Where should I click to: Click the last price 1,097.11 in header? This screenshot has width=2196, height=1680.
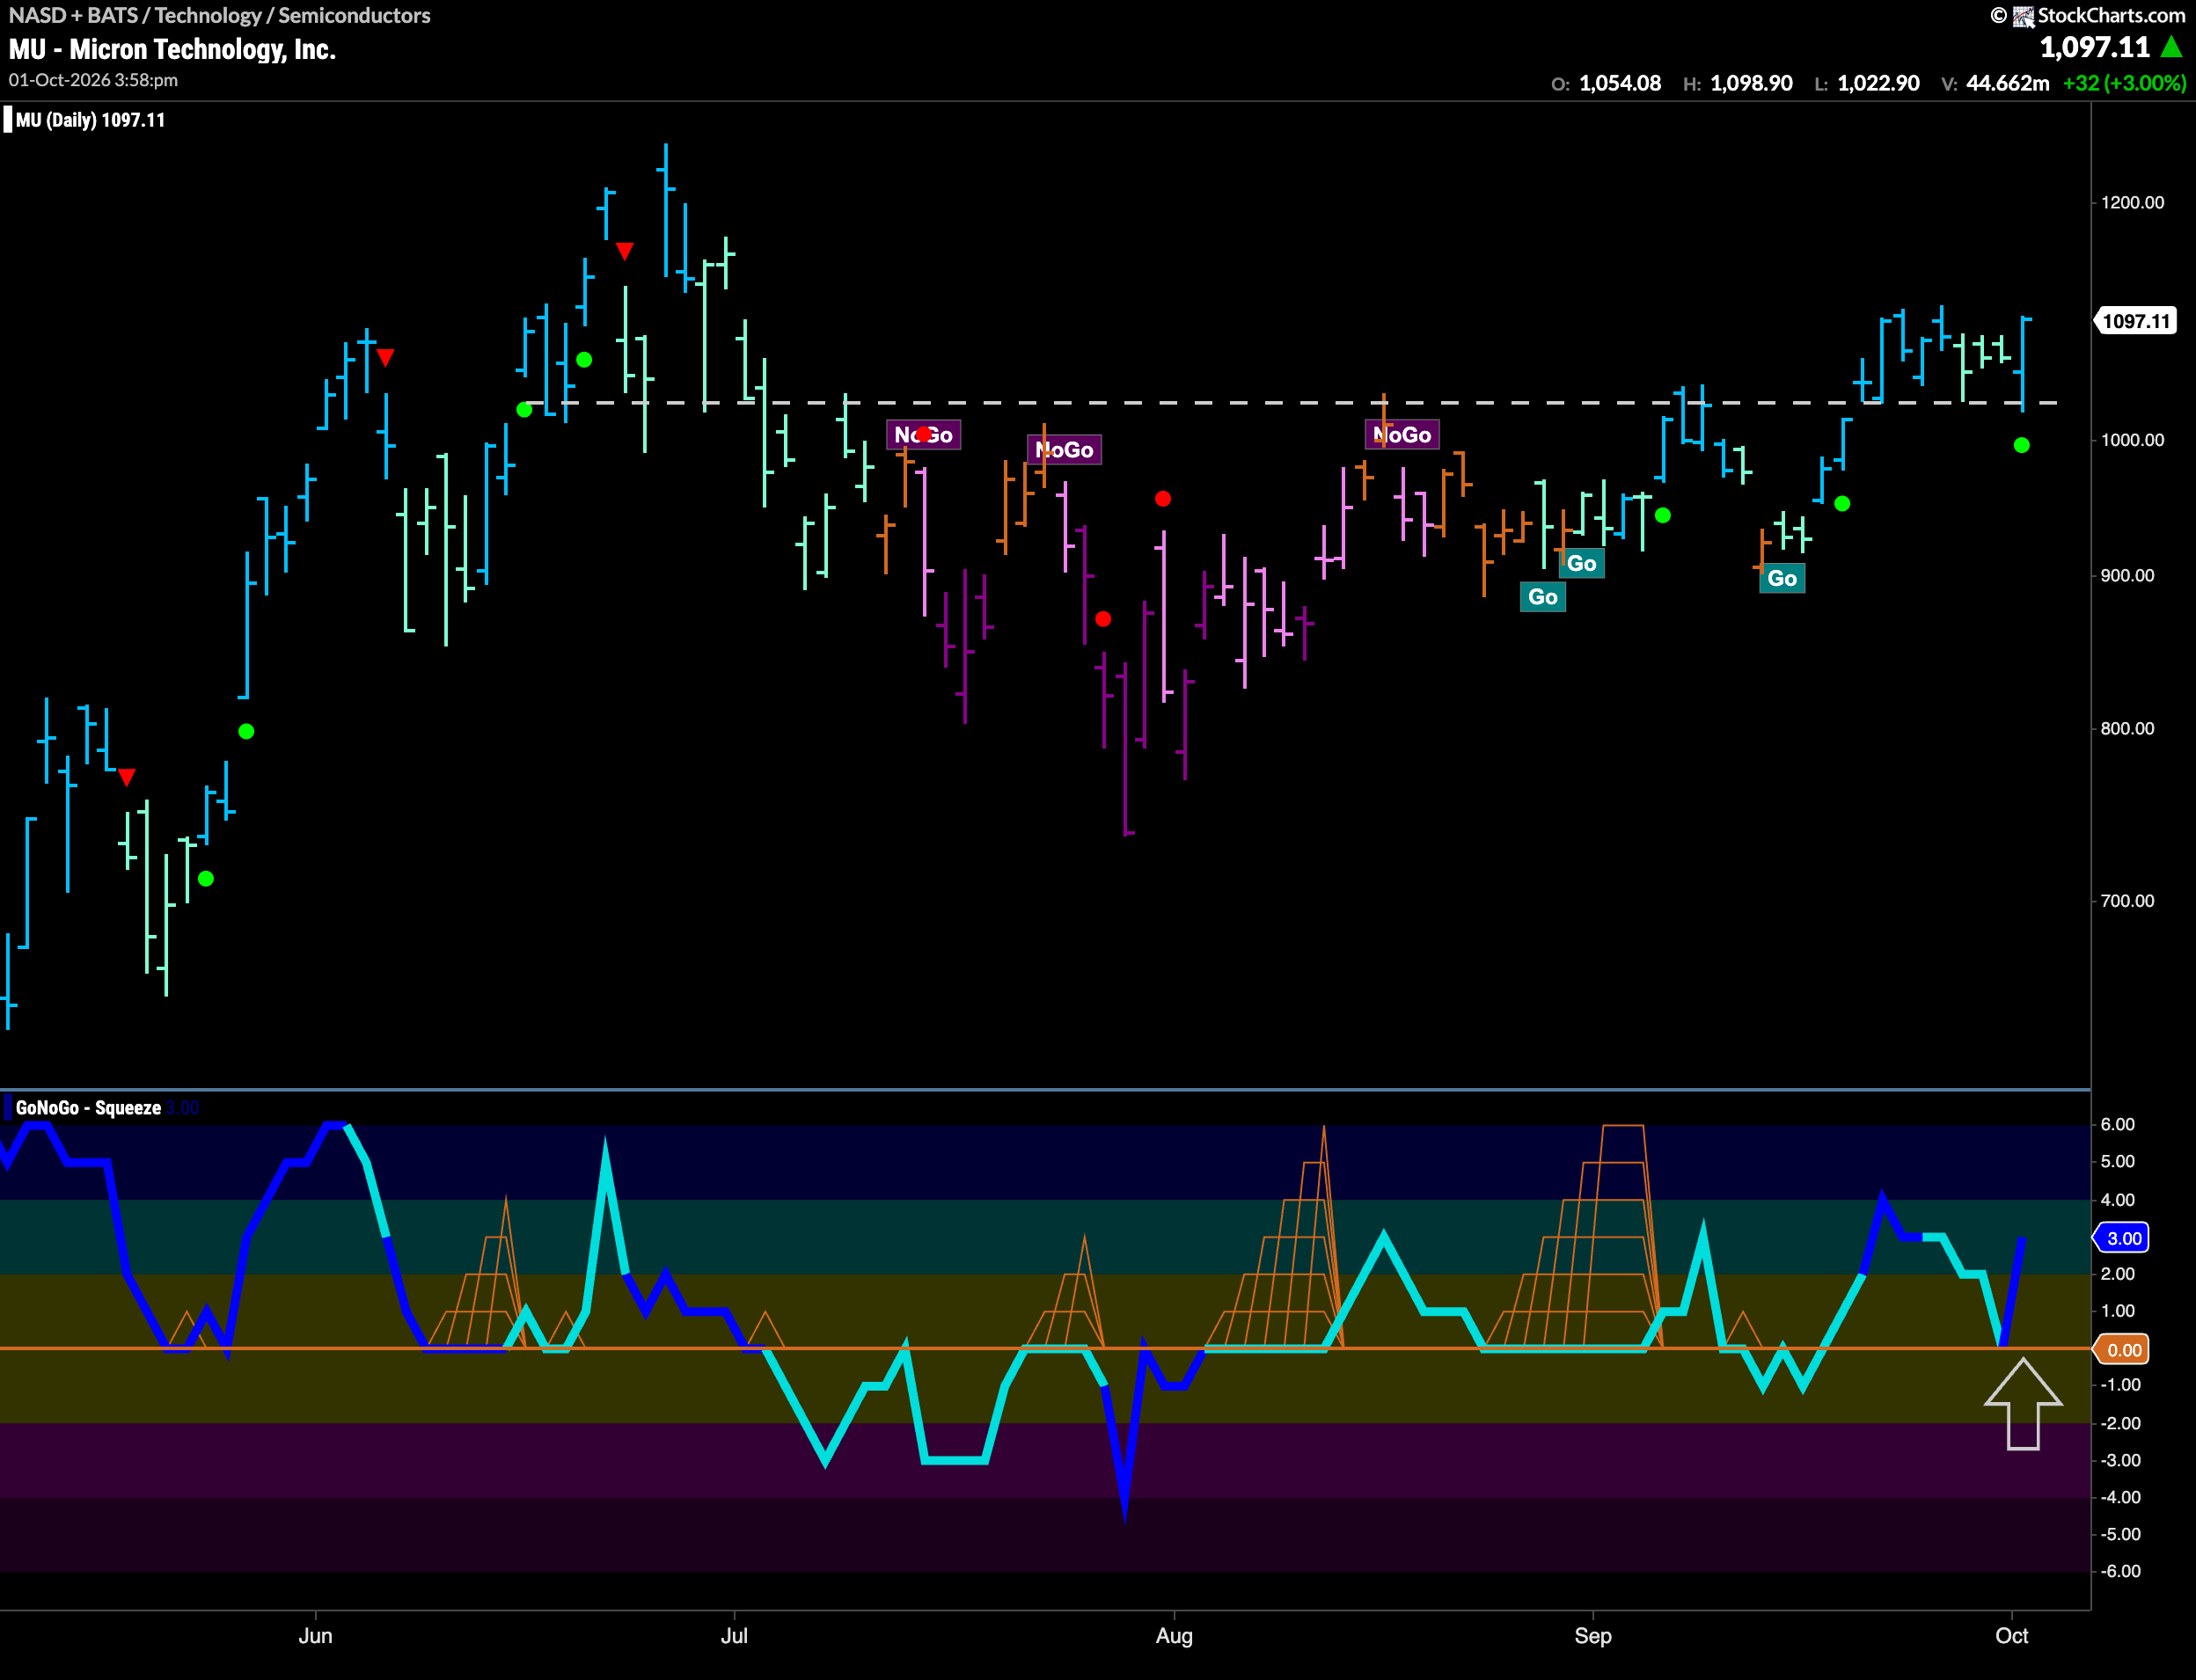click(2094, 47)
